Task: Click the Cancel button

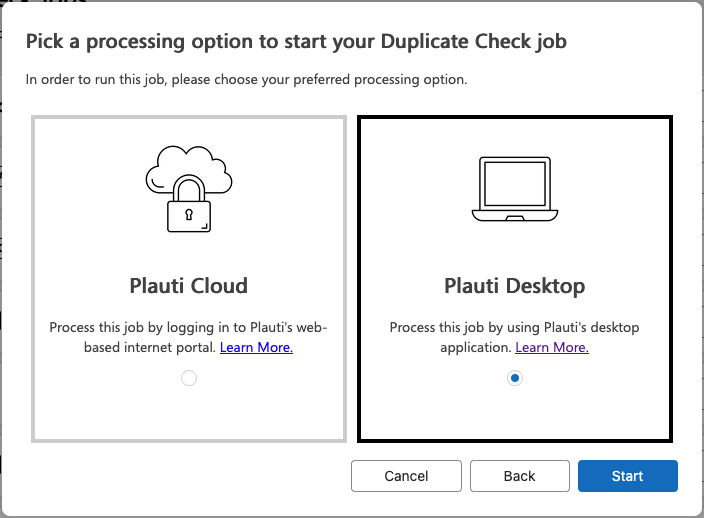Action: (x=406, y=476)
